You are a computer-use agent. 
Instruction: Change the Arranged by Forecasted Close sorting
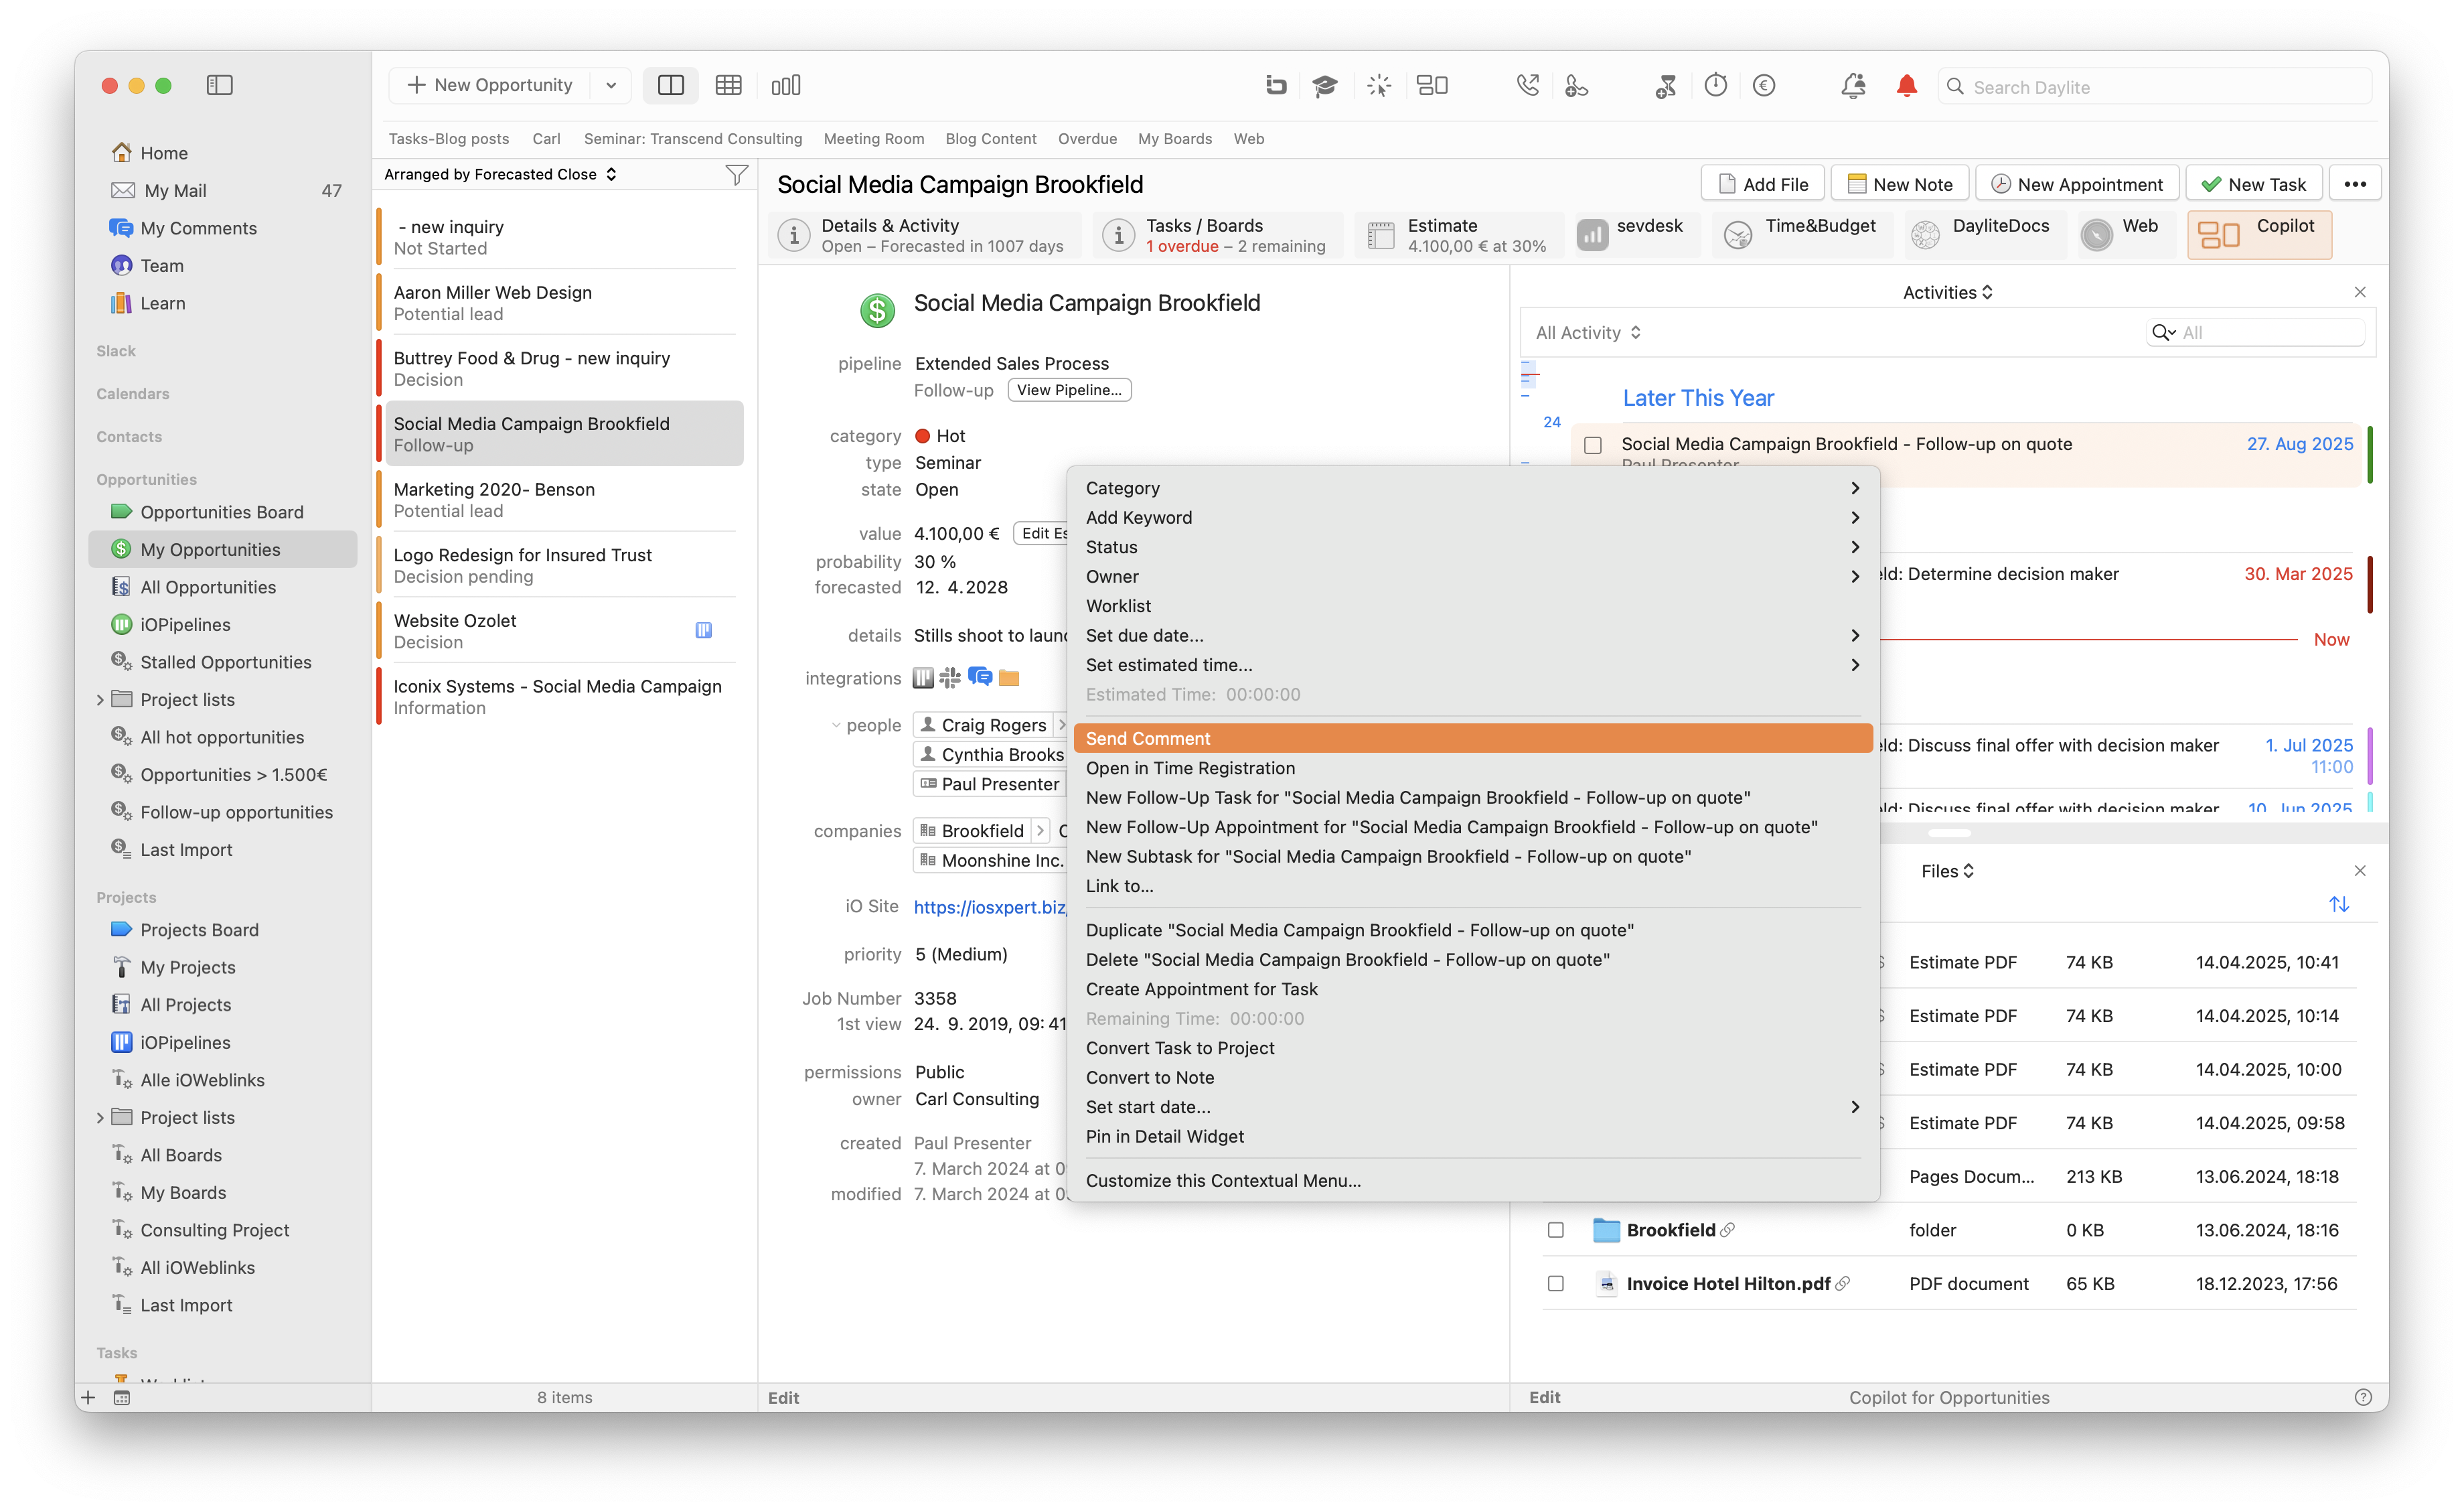click(x=500, y=174)
